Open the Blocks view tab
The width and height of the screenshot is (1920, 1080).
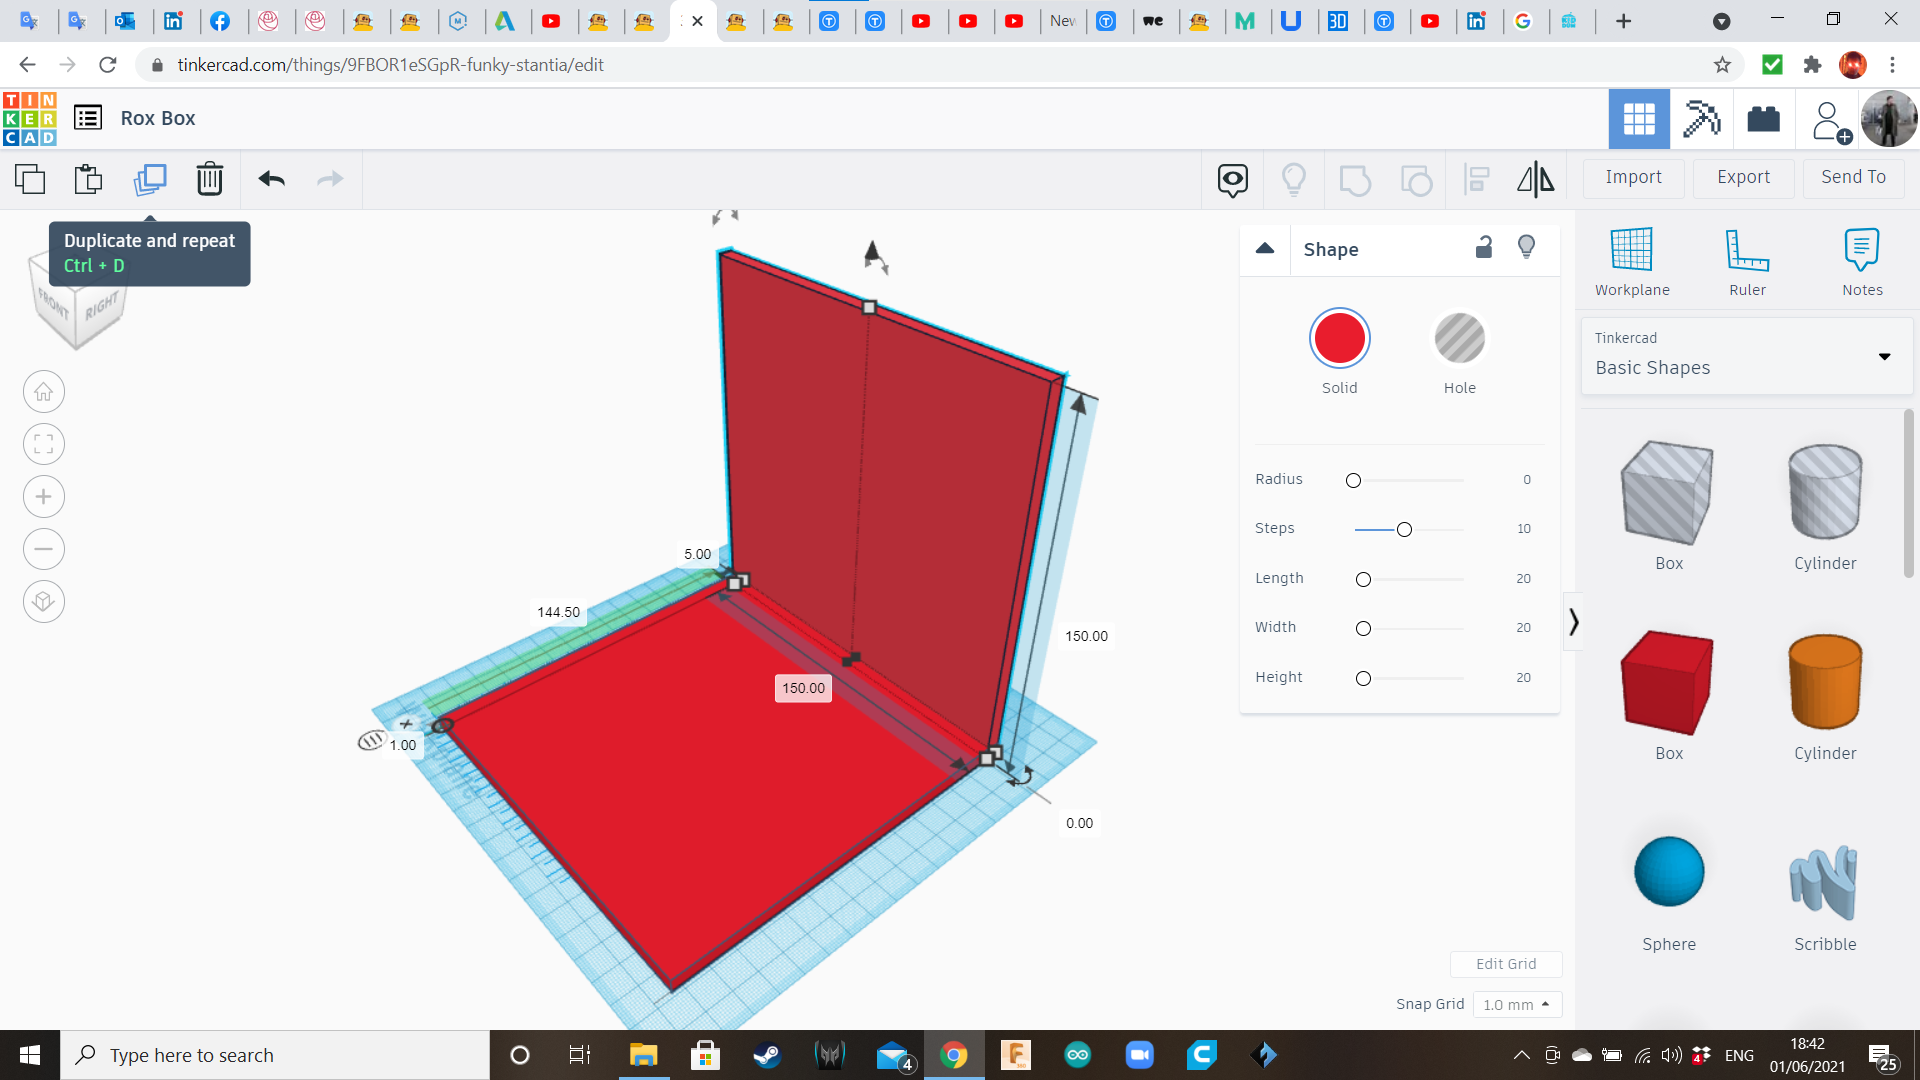[1701, 119]
